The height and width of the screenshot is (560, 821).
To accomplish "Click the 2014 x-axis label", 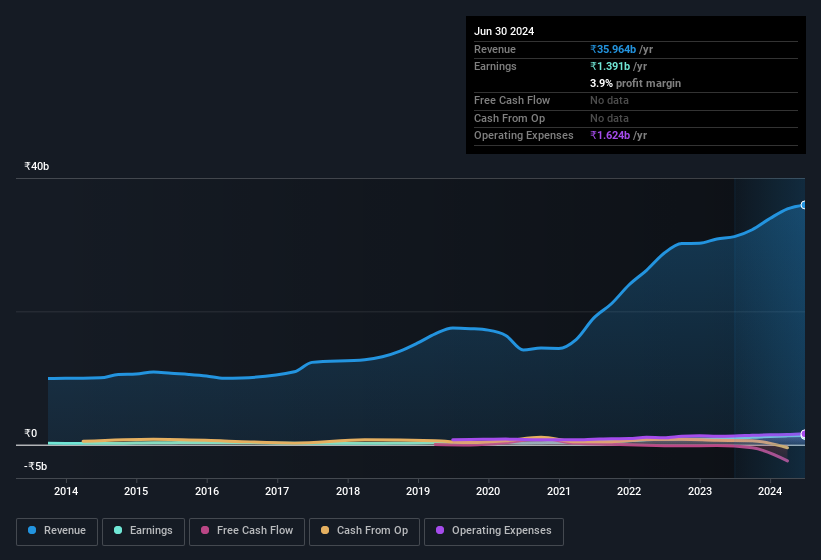I will click(x=66, y=491).
